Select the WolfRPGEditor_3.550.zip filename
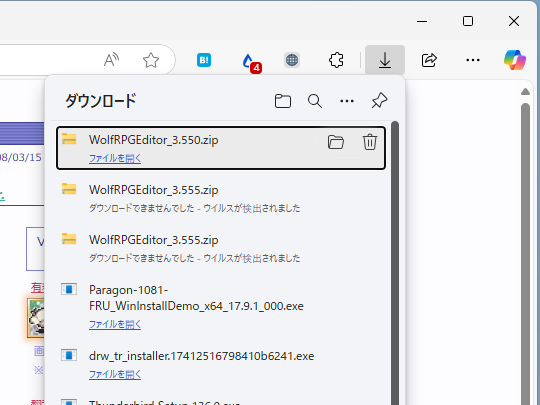The image size is (540, 405). coord(154,140)
